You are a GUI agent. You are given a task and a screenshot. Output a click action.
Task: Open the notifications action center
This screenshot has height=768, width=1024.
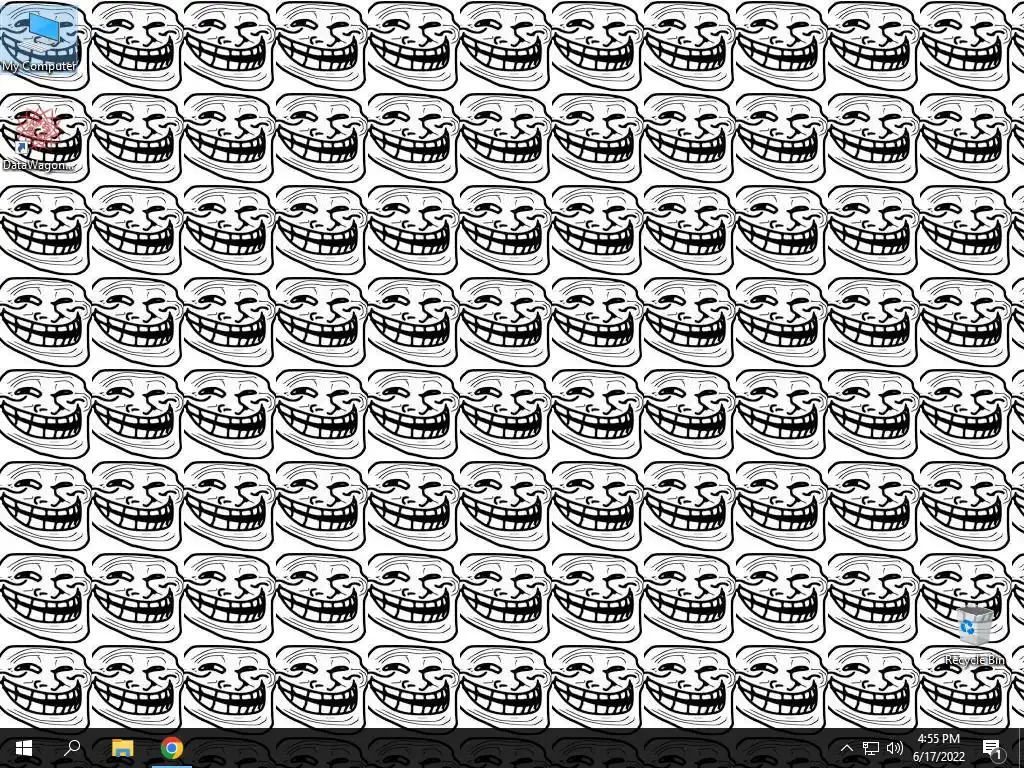point(992,748)
